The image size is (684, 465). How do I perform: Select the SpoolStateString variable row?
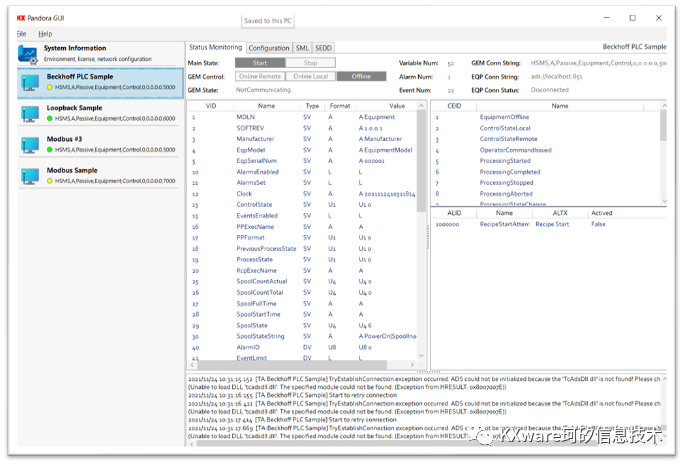[303, 336]
